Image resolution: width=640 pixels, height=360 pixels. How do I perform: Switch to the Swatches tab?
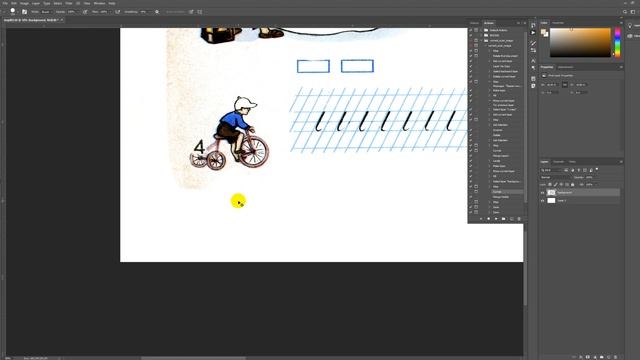[558, 23]
